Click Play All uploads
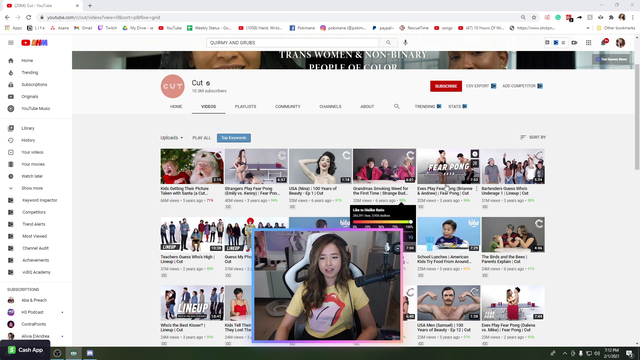This screenshot has width=640, height=360. (x=202, y=138)
